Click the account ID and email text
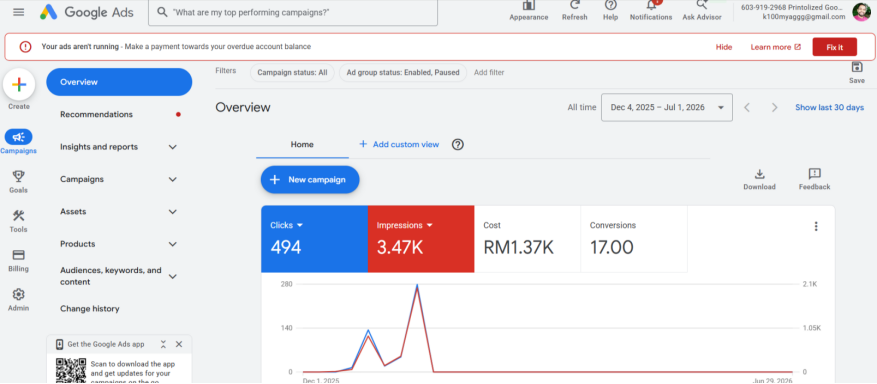 (793, 12)
